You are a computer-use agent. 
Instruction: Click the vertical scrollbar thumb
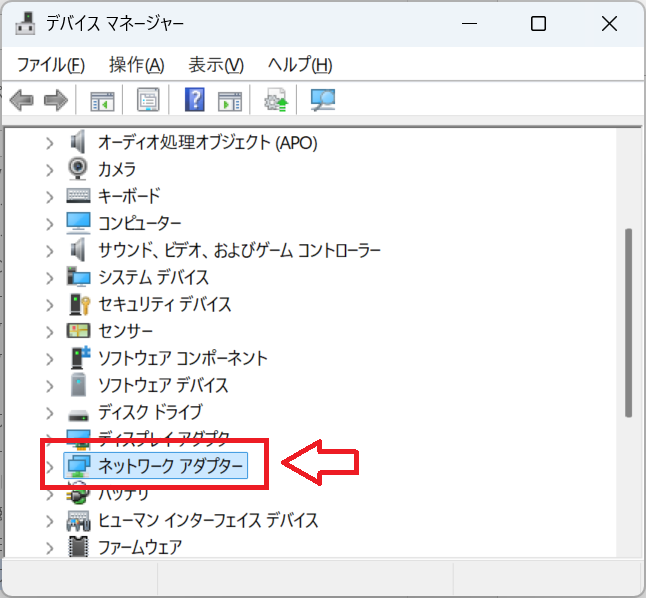click(x=628, y=323)
